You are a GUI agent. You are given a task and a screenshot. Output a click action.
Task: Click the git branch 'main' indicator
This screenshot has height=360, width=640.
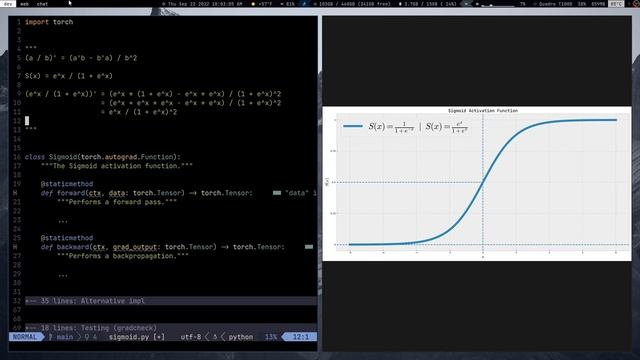coord(61,337)
